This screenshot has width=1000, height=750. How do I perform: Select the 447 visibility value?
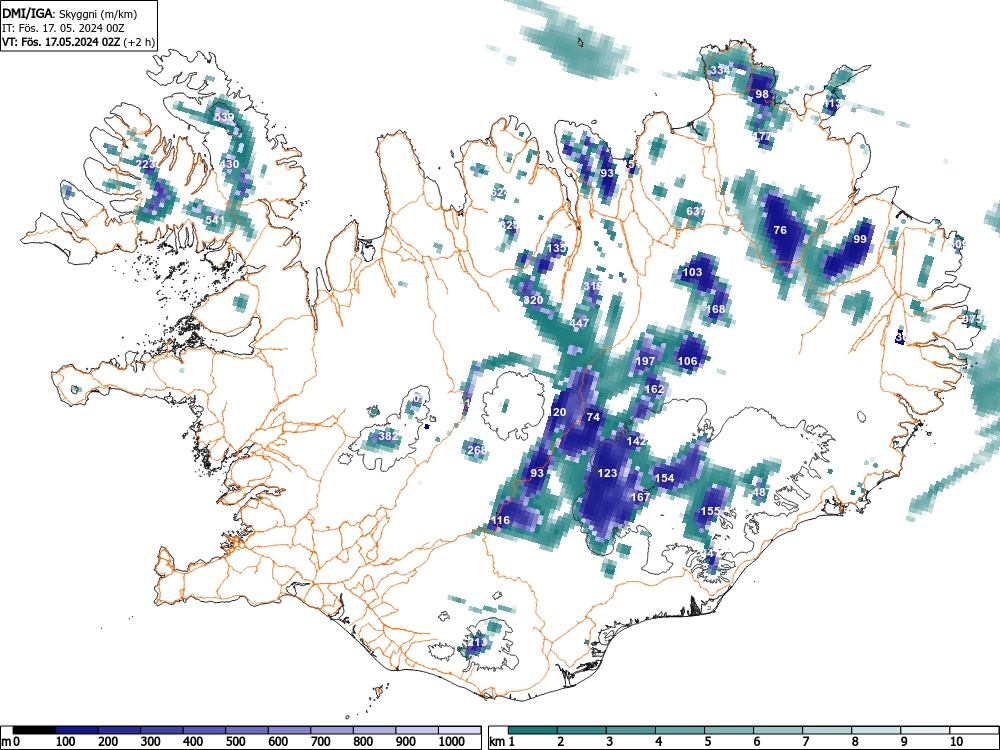(x=579, y=323)
